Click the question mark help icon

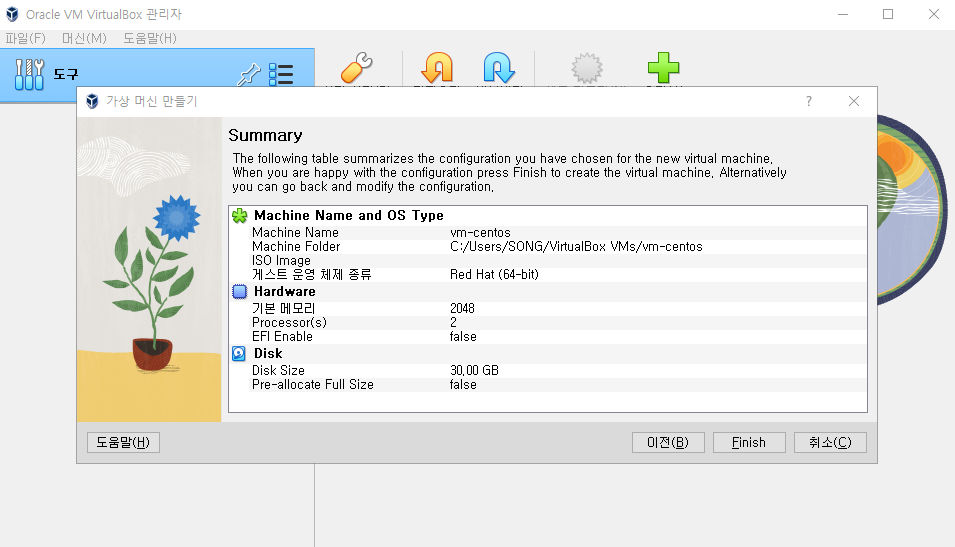(809, 101)
